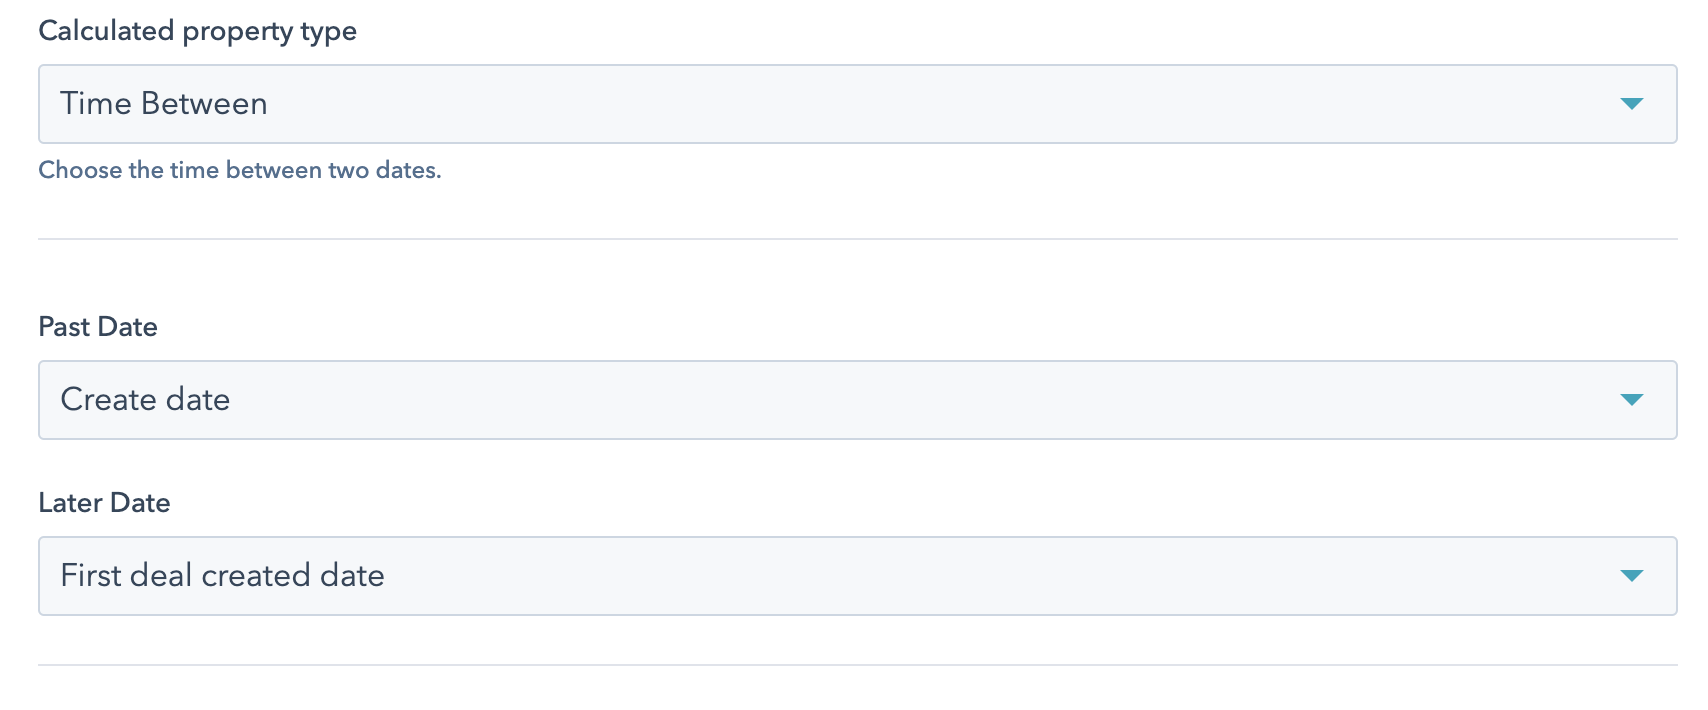Click the Time Between dropdown arrow
This screenshot has height=710, width=1708.
tap(1631, 104)
